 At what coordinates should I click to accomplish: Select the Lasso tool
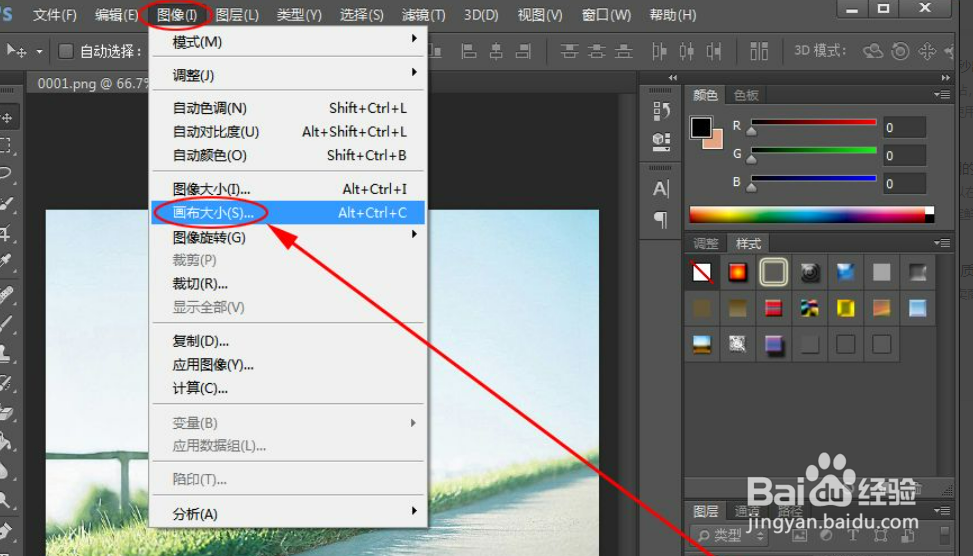(6, 173)
